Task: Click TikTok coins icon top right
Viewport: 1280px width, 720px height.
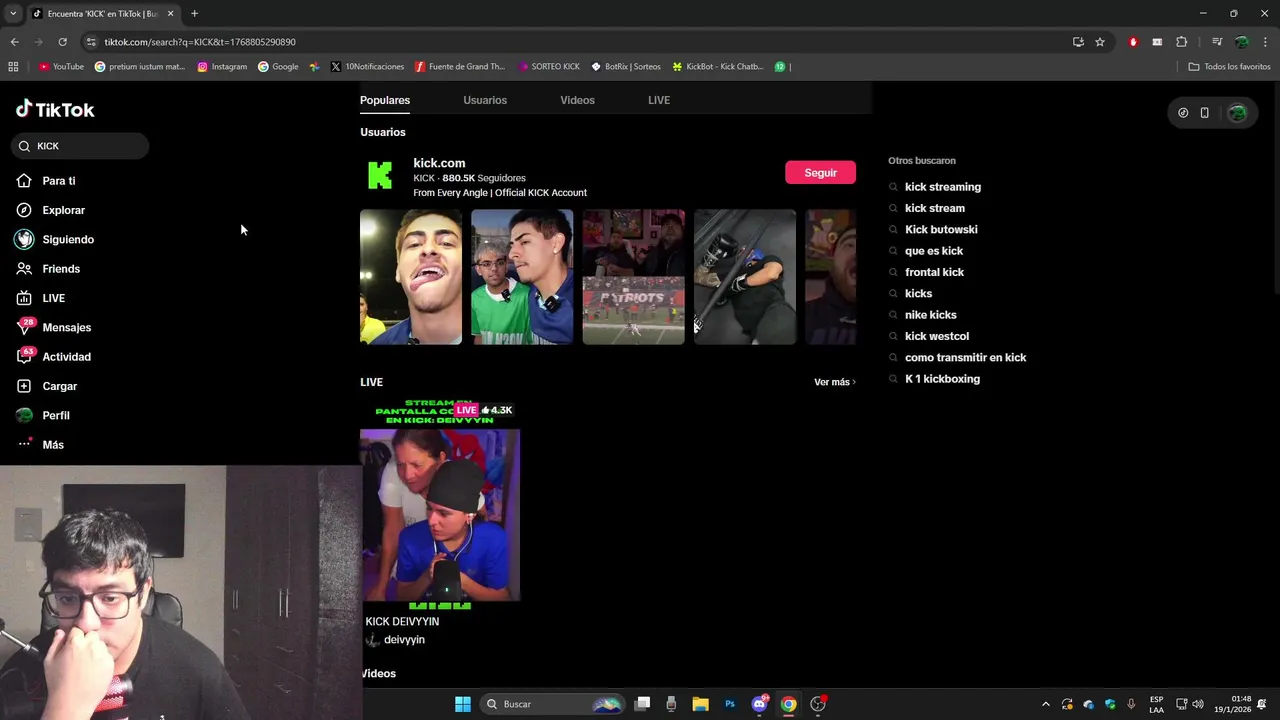Action: point(1183,113)
